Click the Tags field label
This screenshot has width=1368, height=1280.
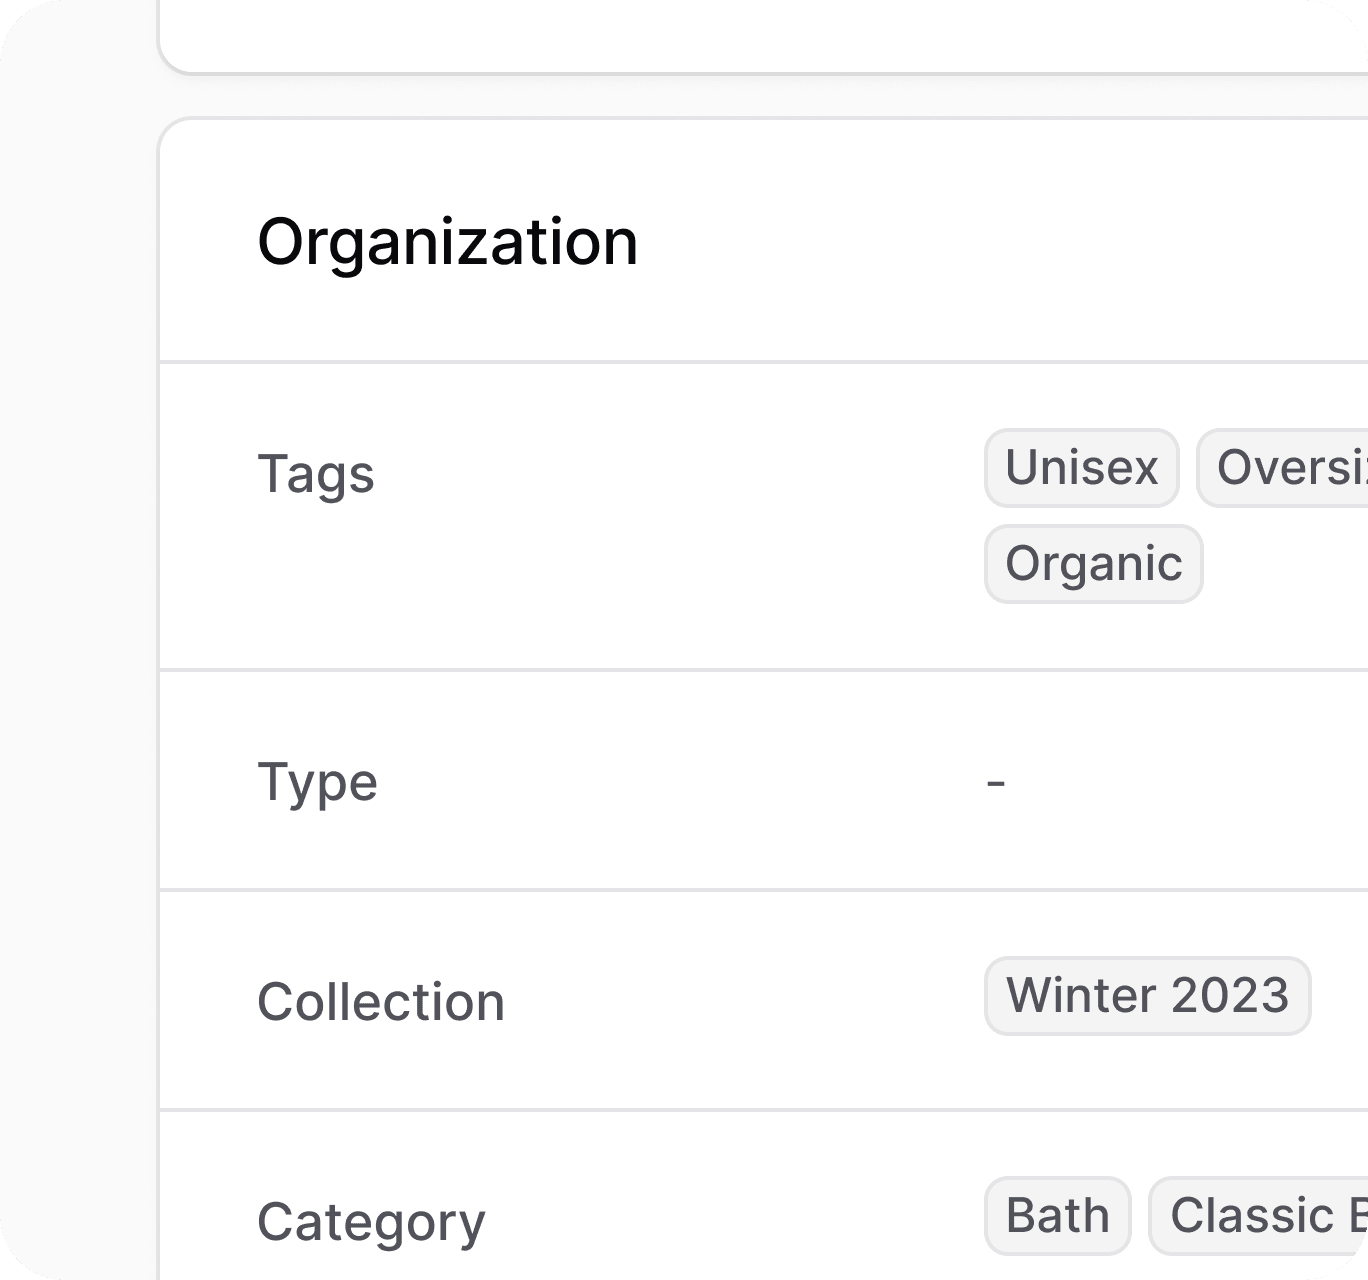316,474
